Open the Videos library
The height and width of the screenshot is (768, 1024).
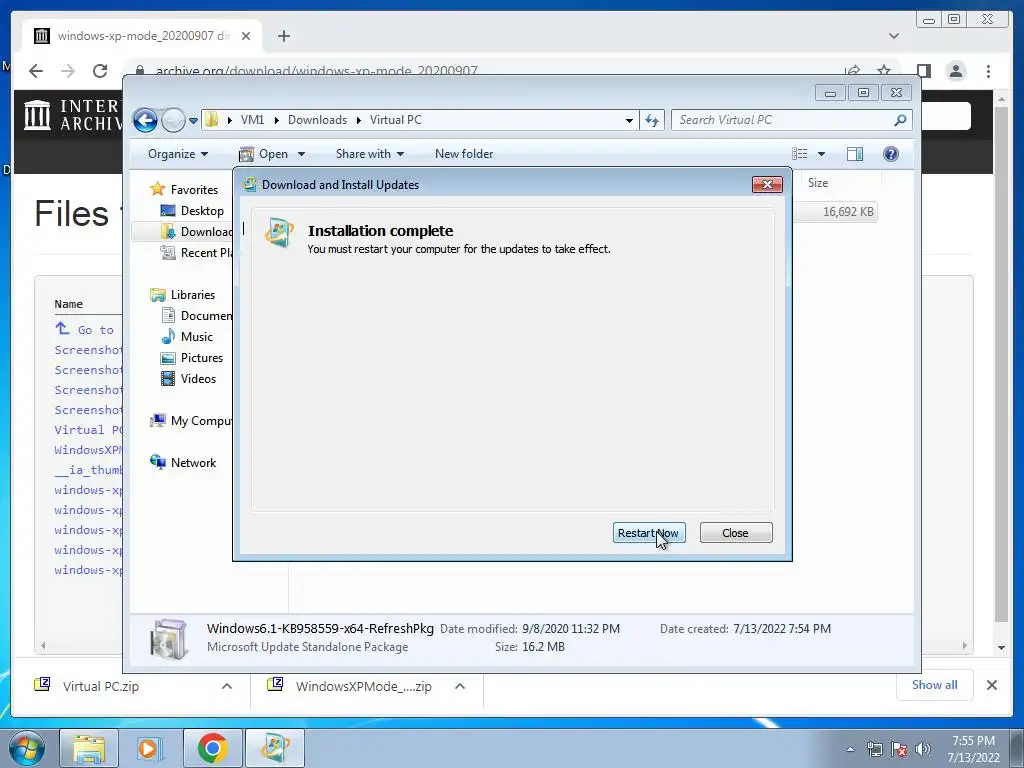click(x=188, y=379)
